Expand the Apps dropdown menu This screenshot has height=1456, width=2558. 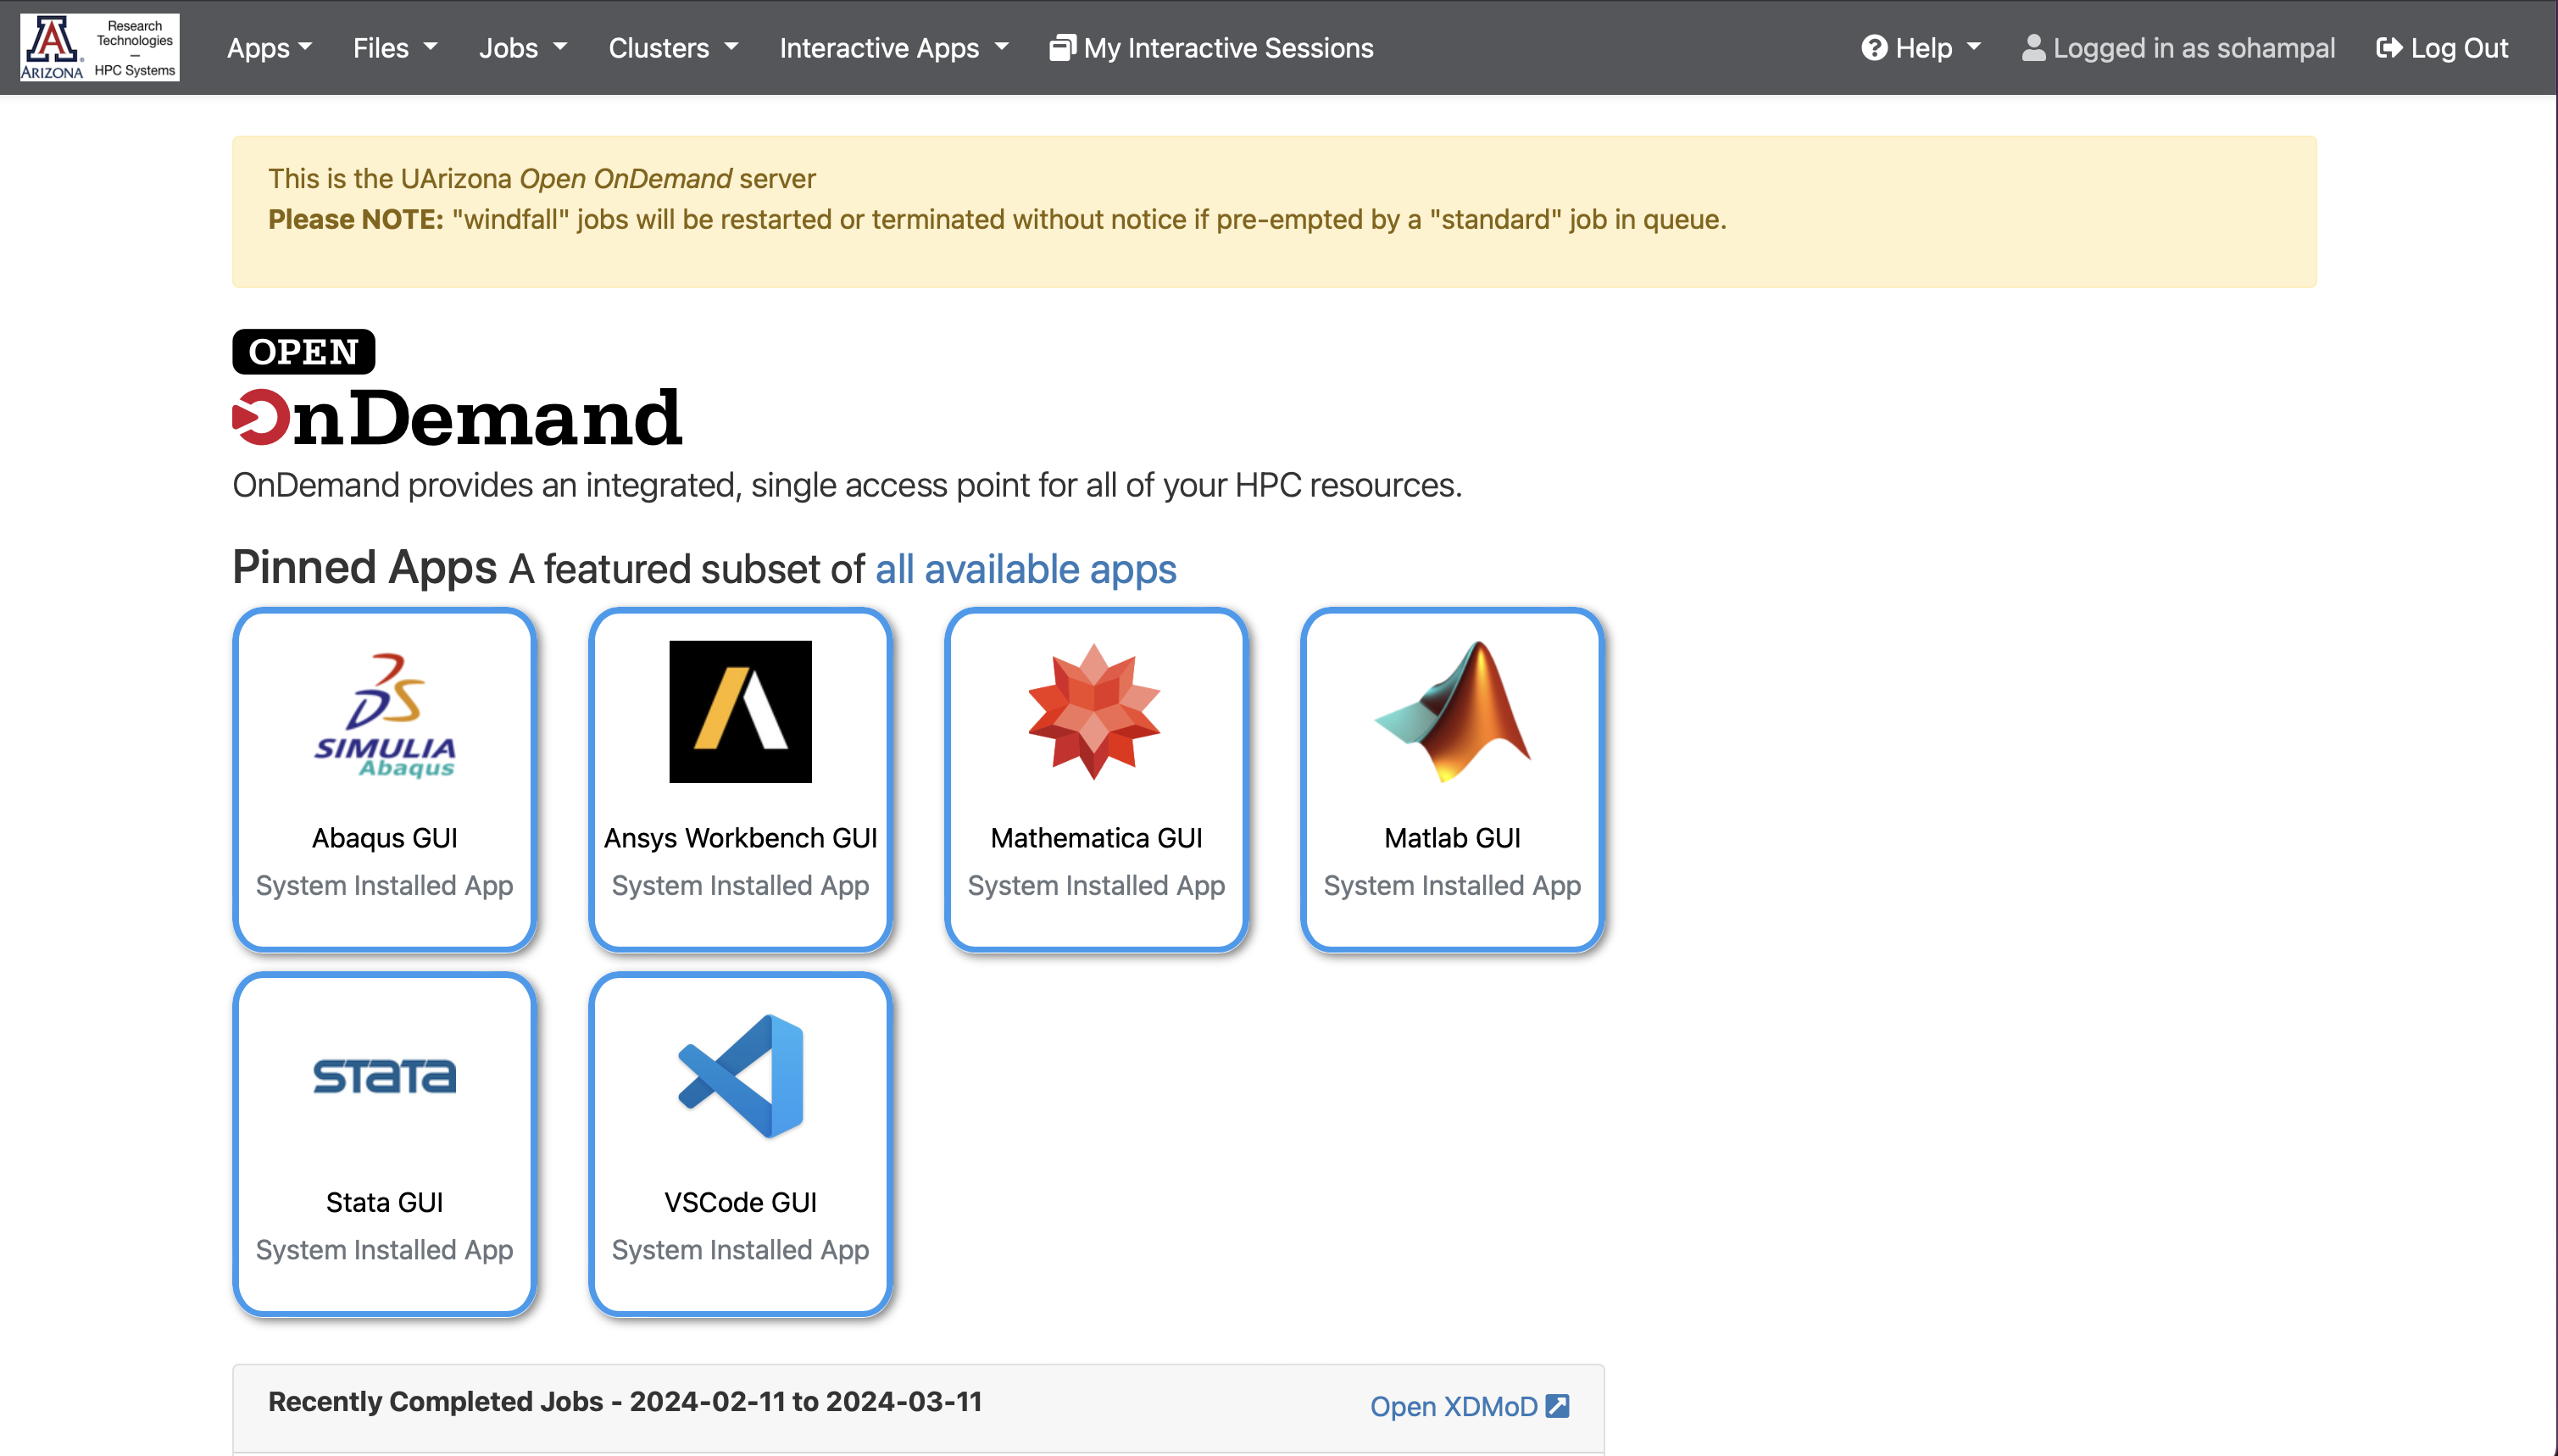268,47
